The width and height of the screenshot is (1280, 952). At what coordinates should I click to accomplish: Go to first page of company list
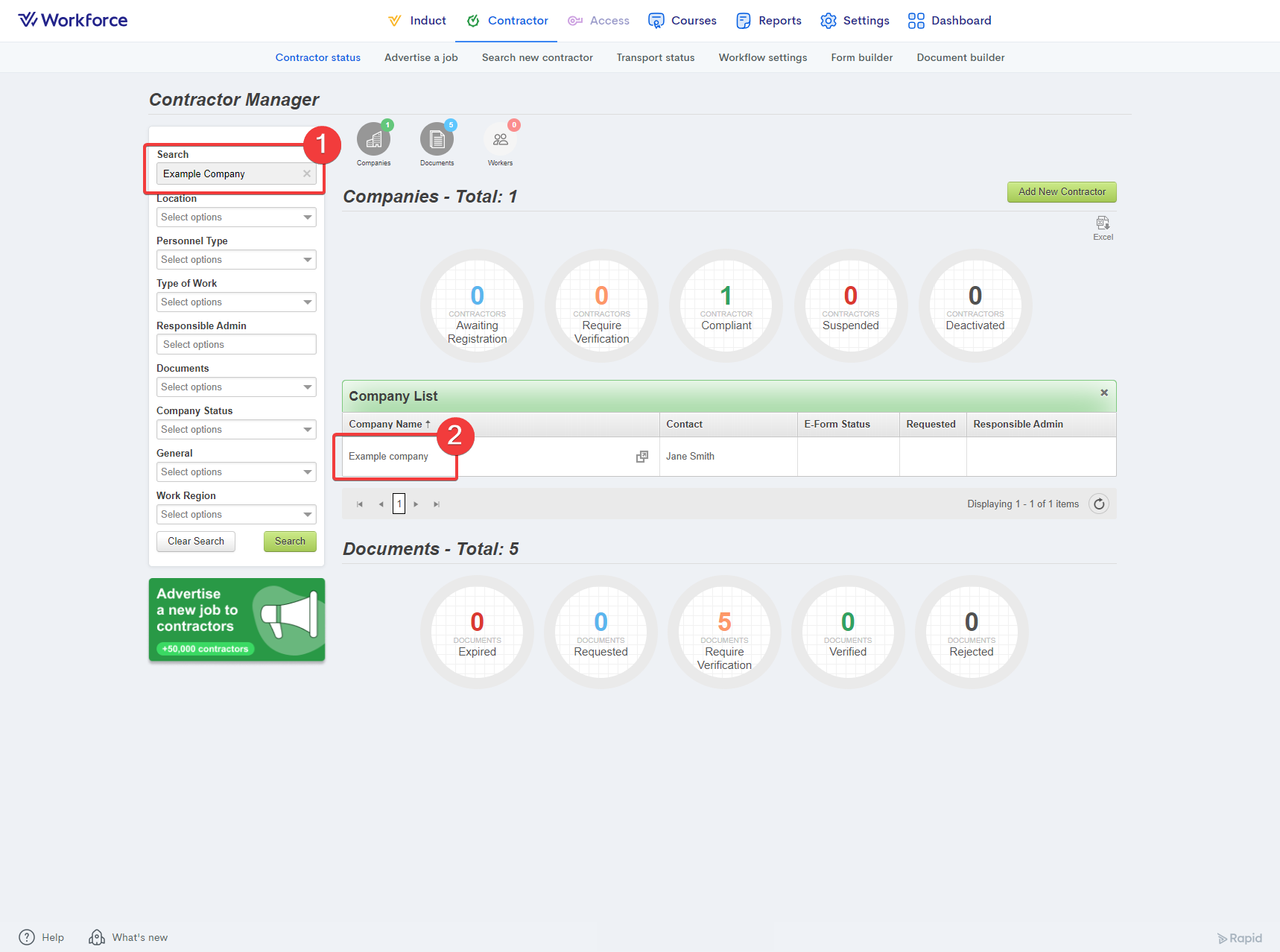360,504
